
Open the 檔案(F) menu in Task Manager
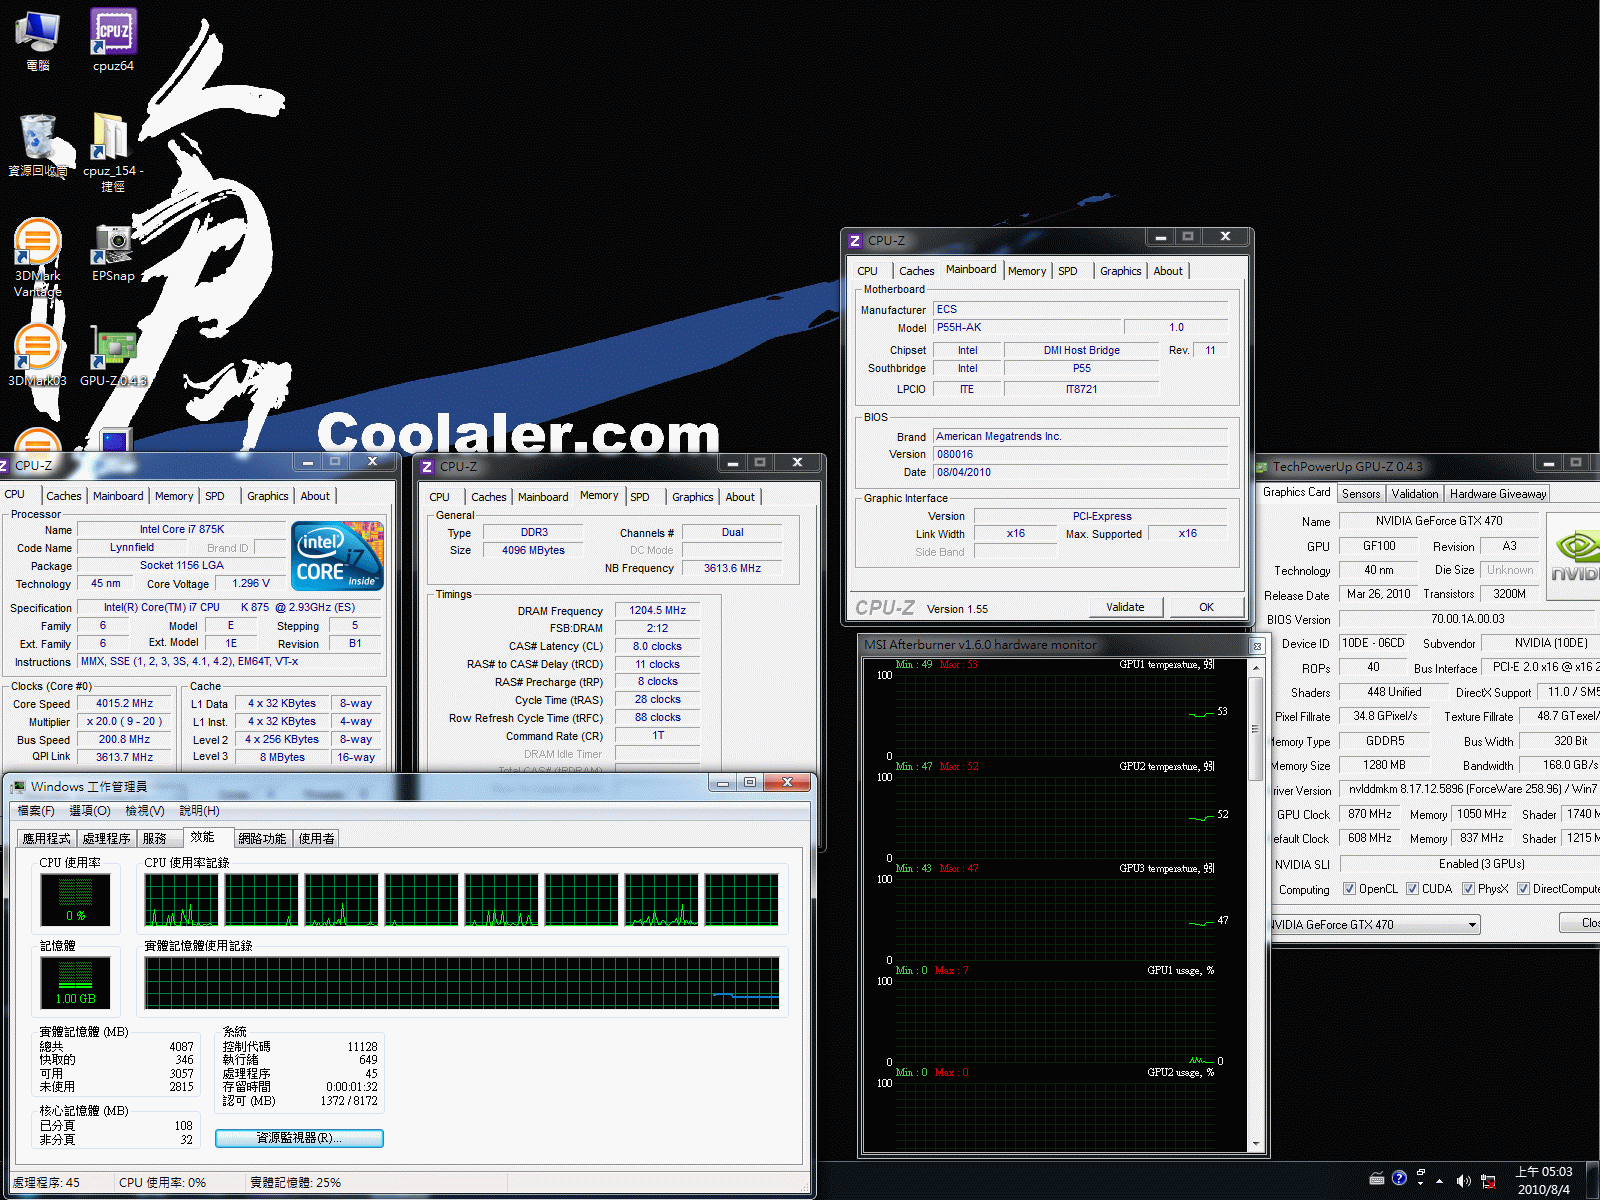(36, 811)
